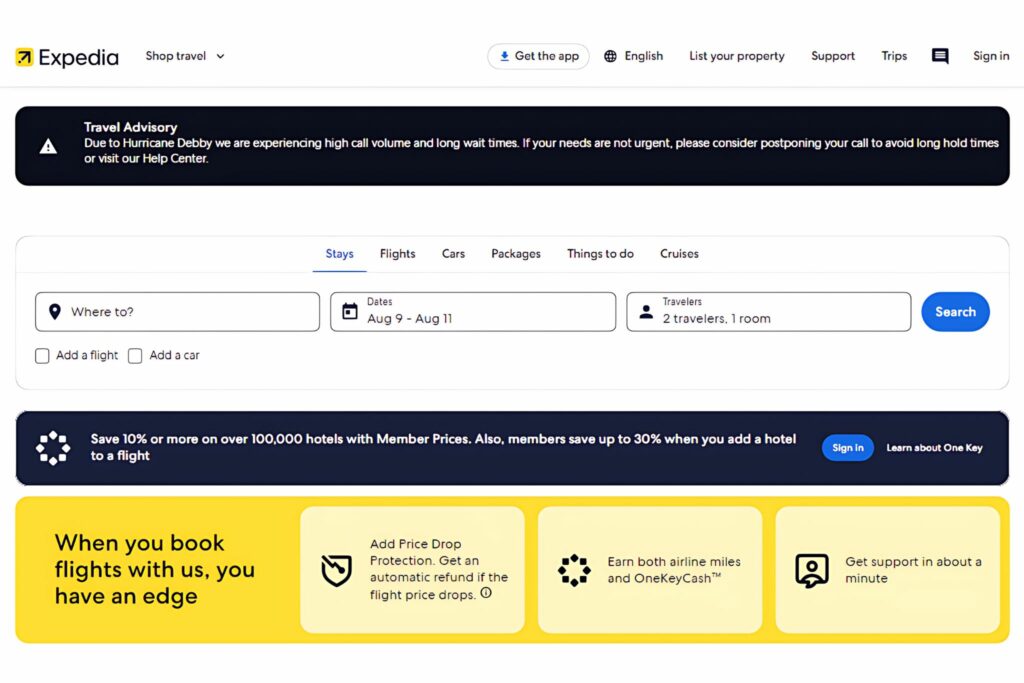Click the Search button

[x=955, y=311]
